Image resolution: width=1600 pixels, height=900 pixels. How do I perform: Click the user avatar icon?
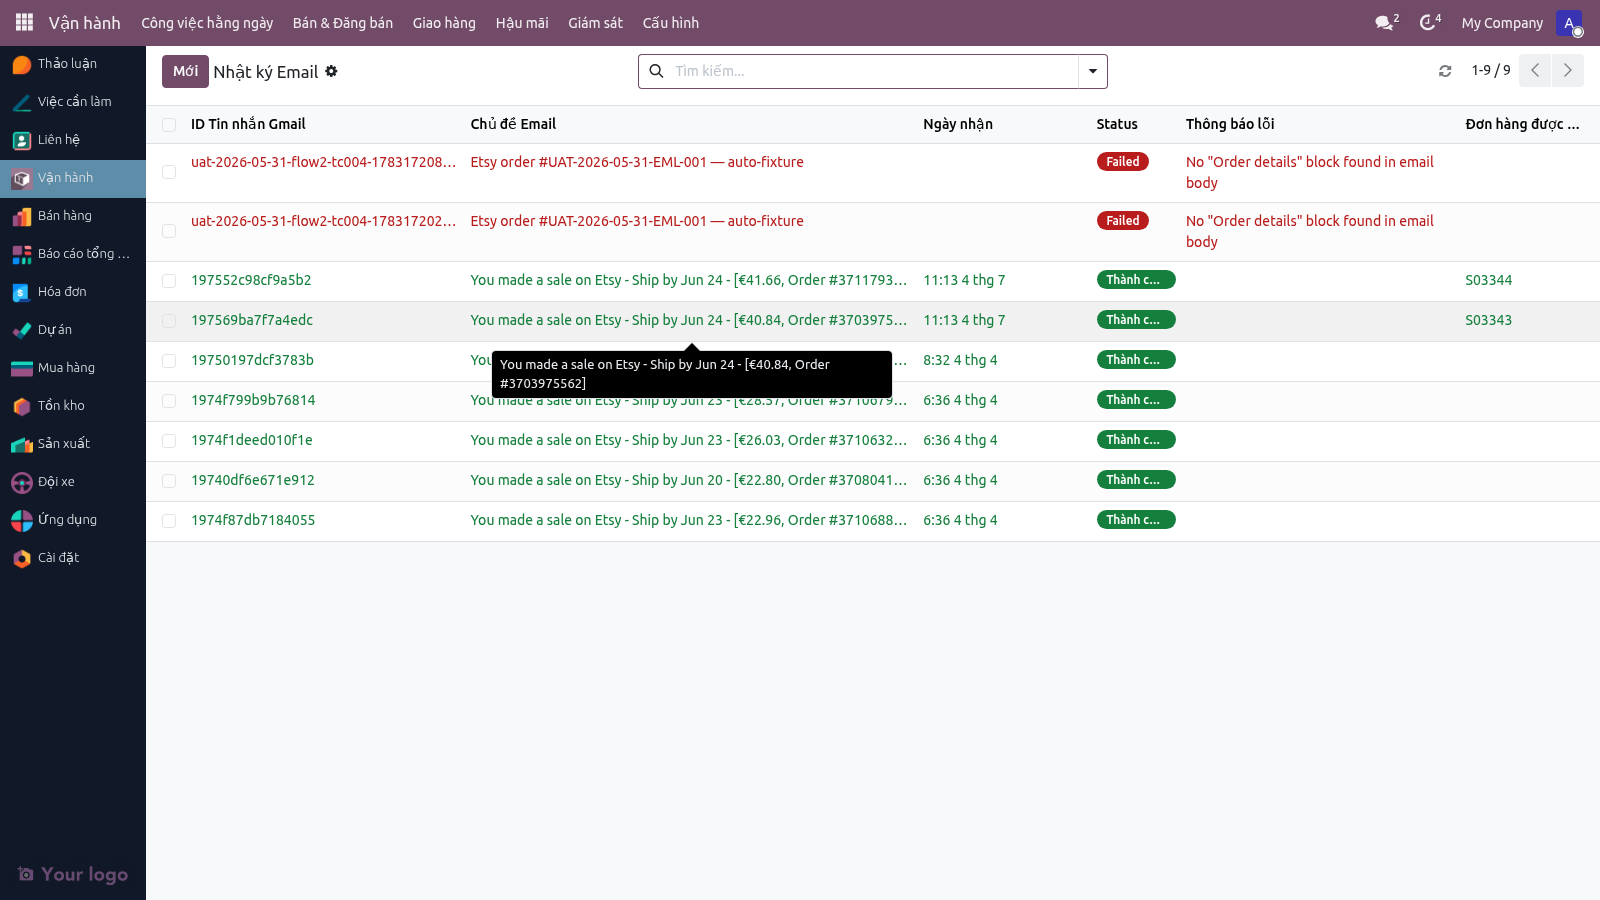point(1569,23)
